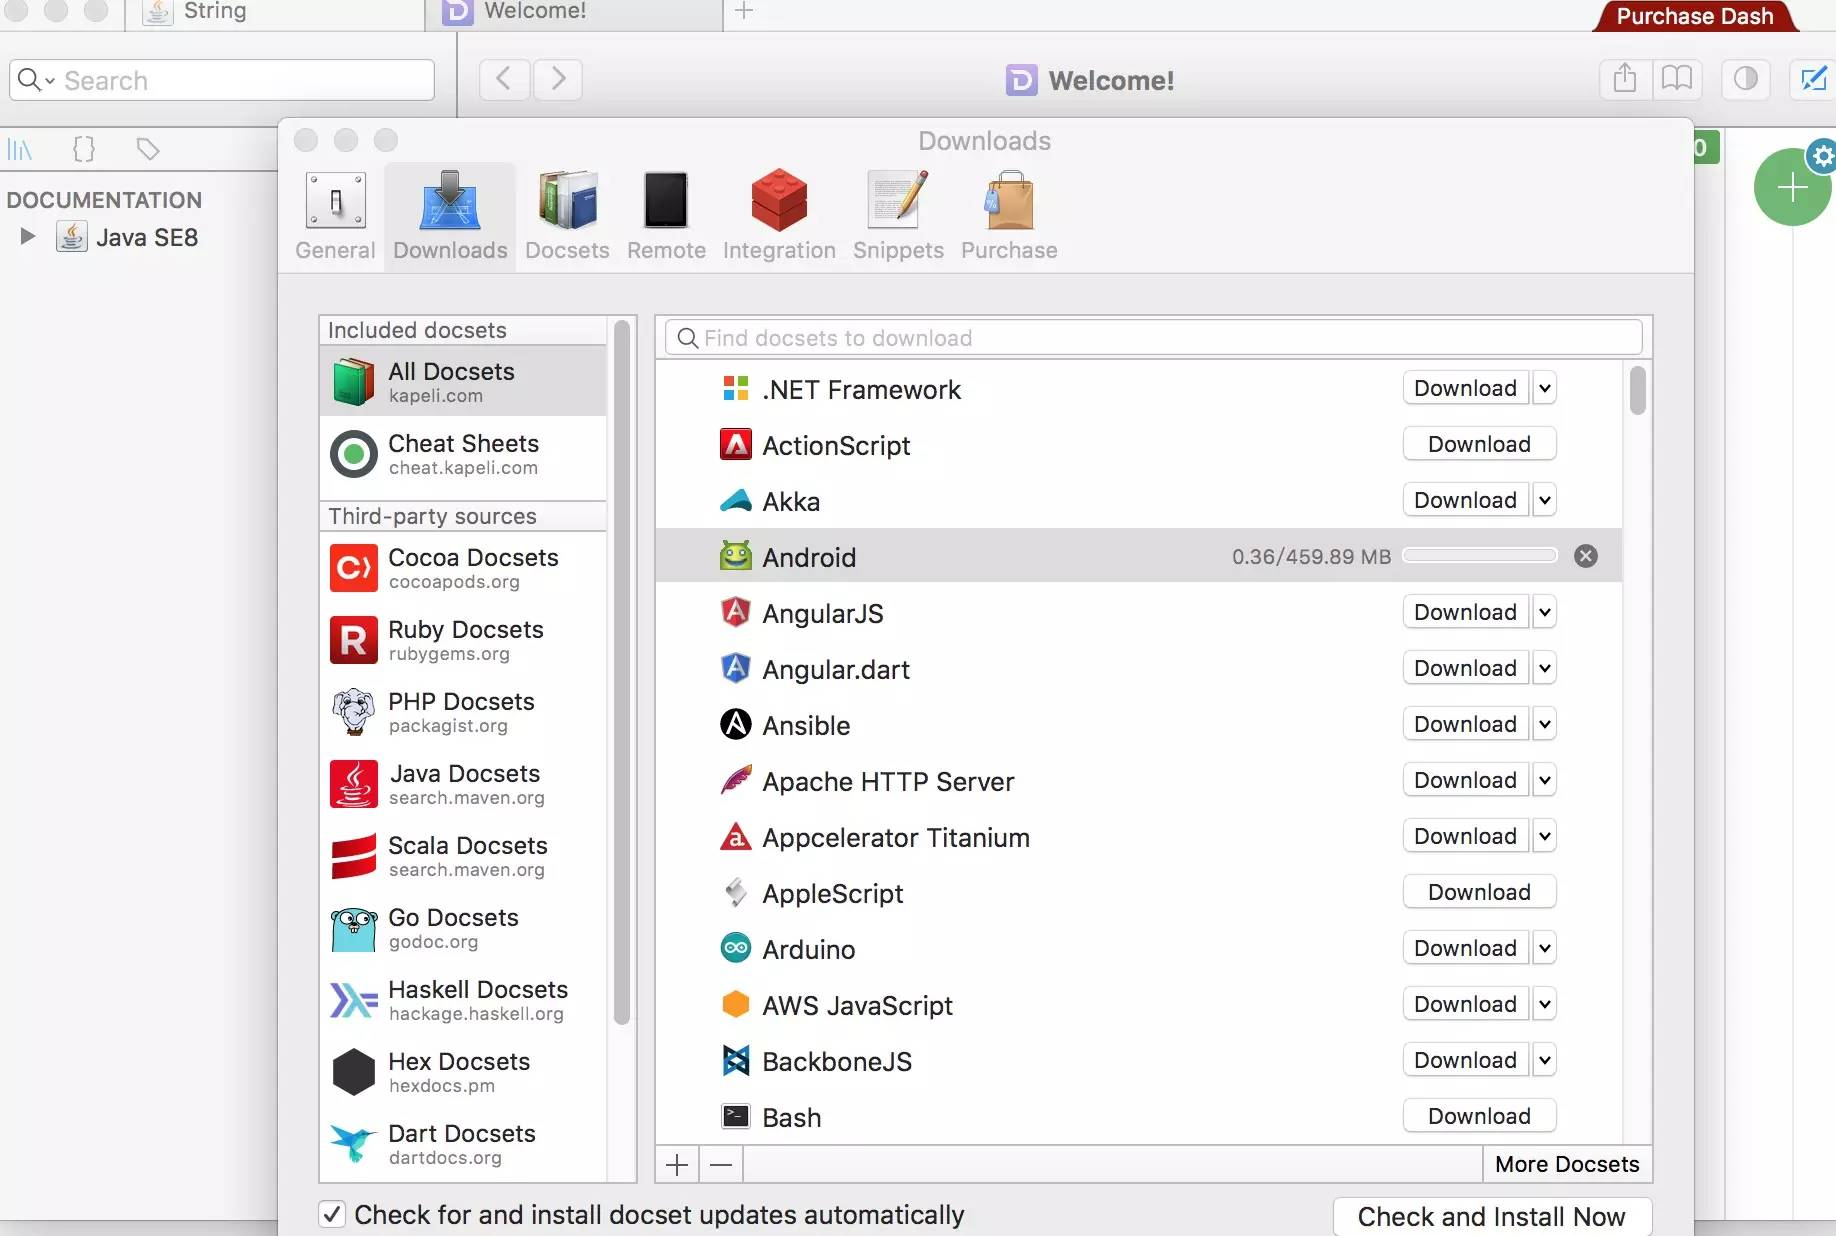
Task: Select Scala Docsets source
Action: (x=463, y=855)
